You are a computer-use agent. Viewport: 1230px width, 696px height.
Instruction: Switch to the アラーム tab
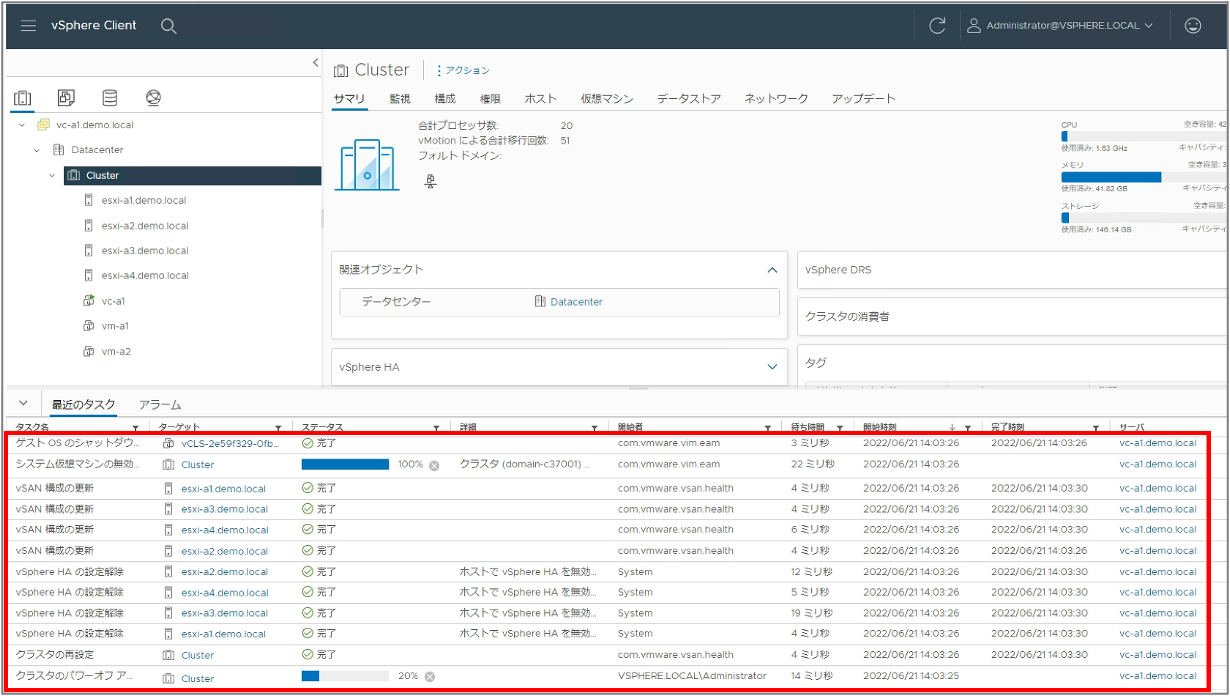[x=160, y=405]
